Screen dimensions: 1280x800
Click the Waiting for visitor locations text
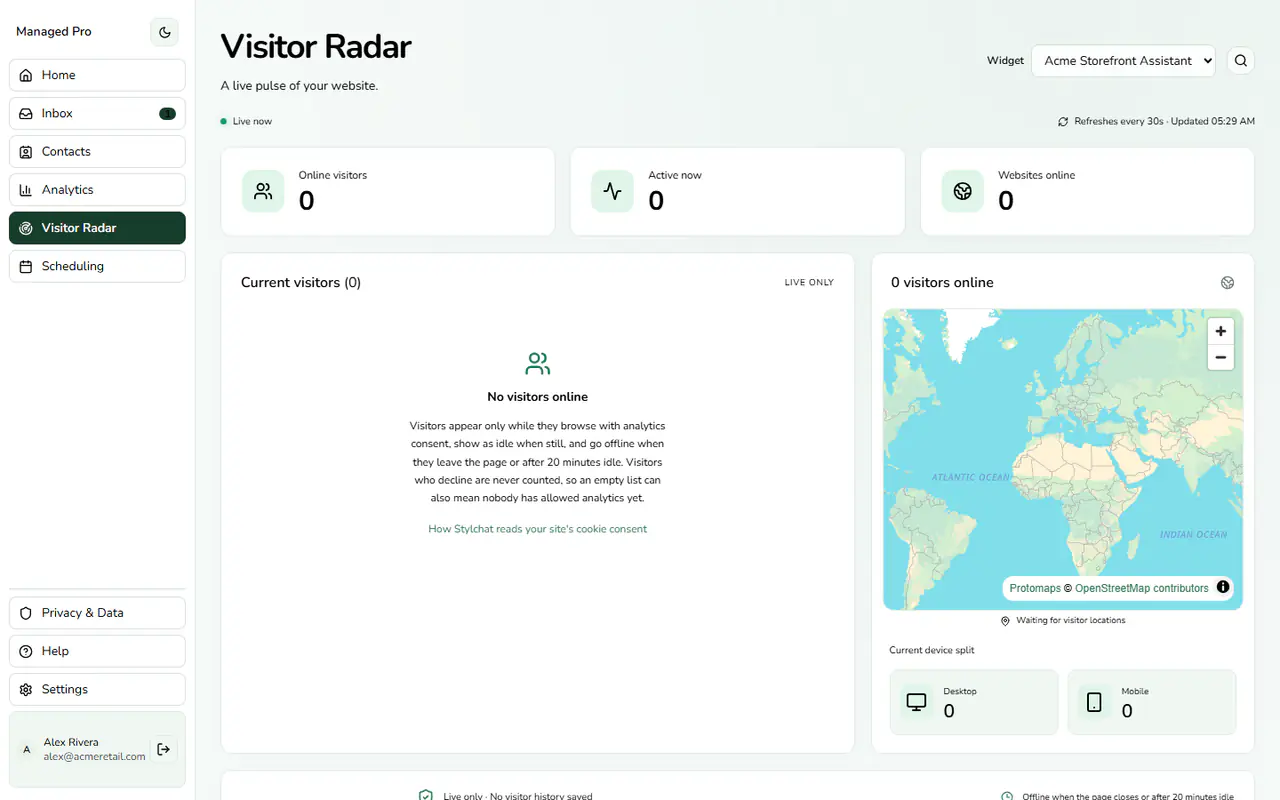point(1071,621)
